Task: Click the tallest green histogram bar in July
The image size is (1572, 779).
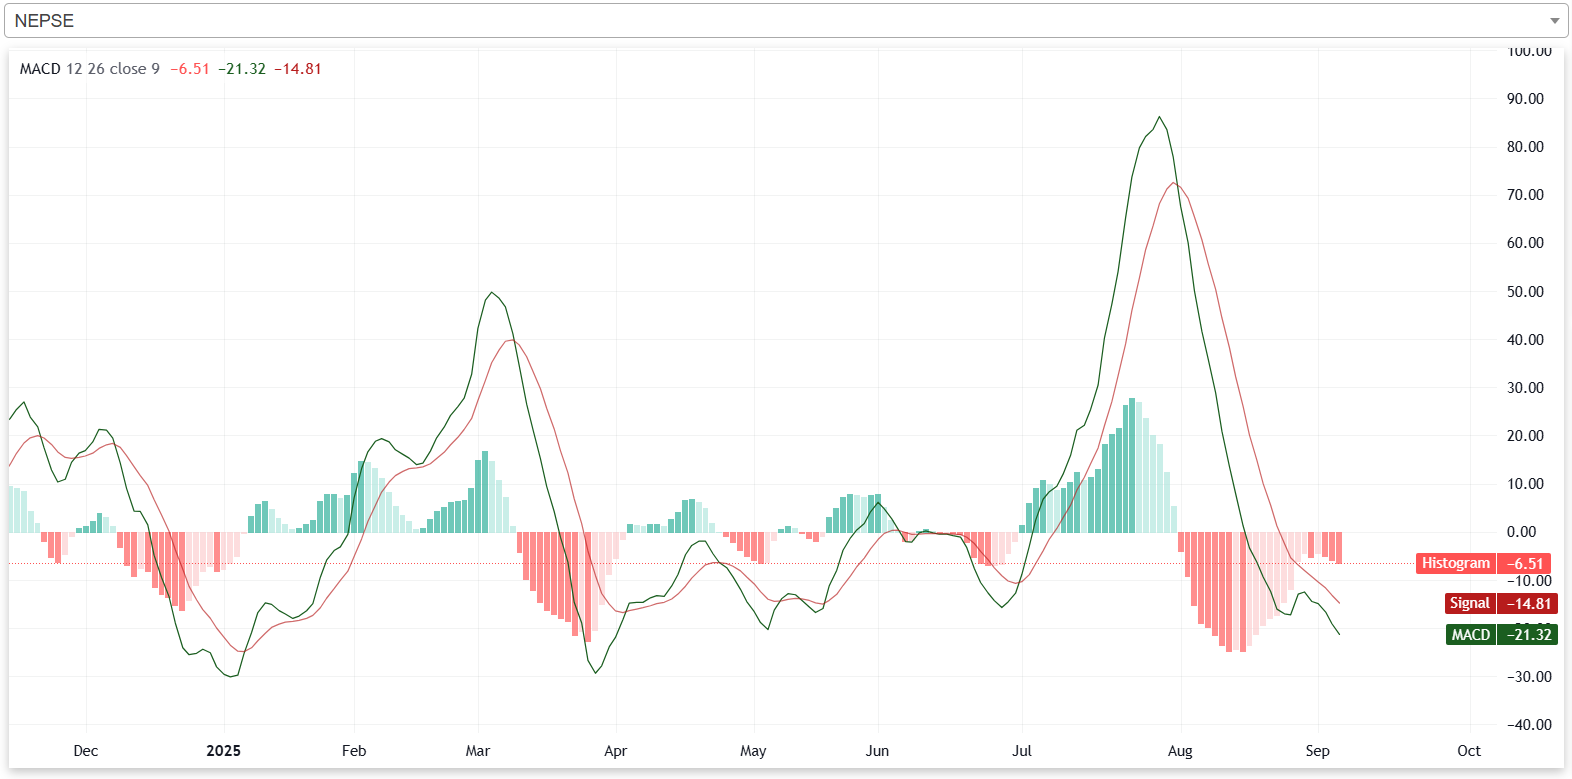Action: (1132, 465)
